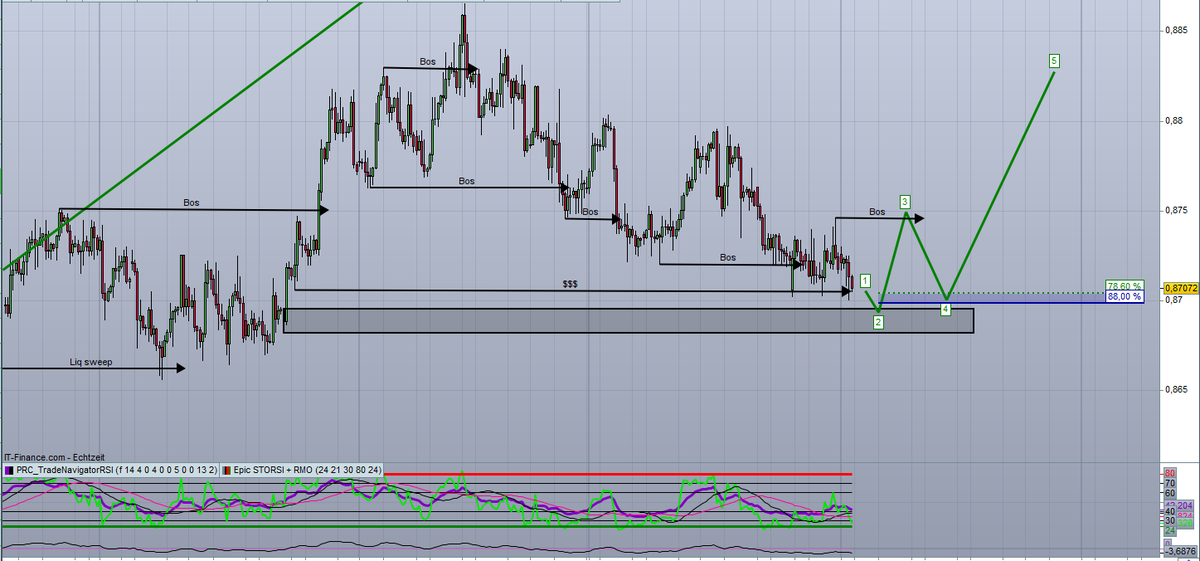Select the gray demand zone rectangle
This screenshot has width=1200, height=561.
pos(628,320)
